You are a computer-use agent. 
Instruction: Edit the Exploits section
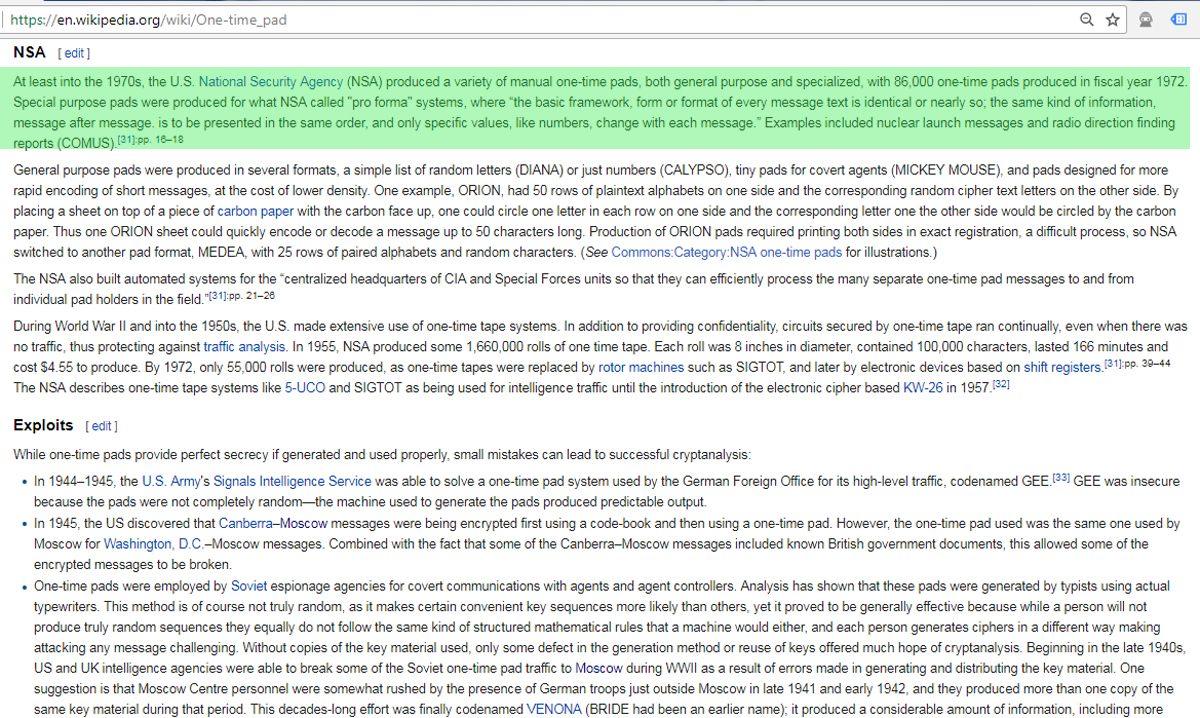(x=102, y=426)
